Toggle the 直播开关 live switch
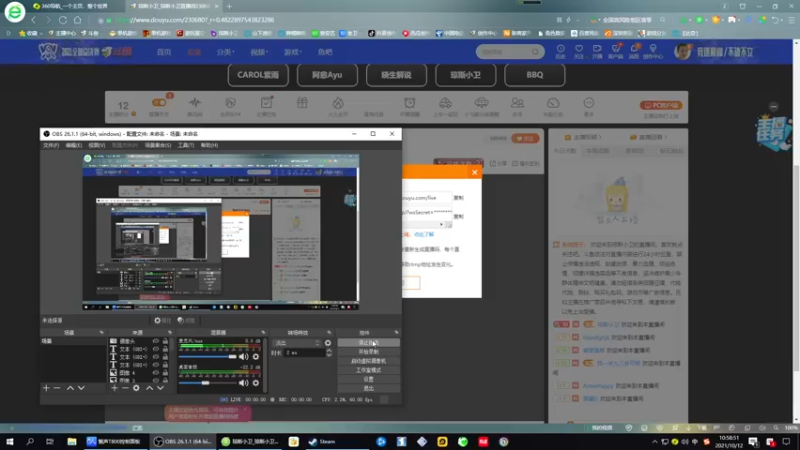The width and height of the screenshot is (800, 450). tap(159, 103)
